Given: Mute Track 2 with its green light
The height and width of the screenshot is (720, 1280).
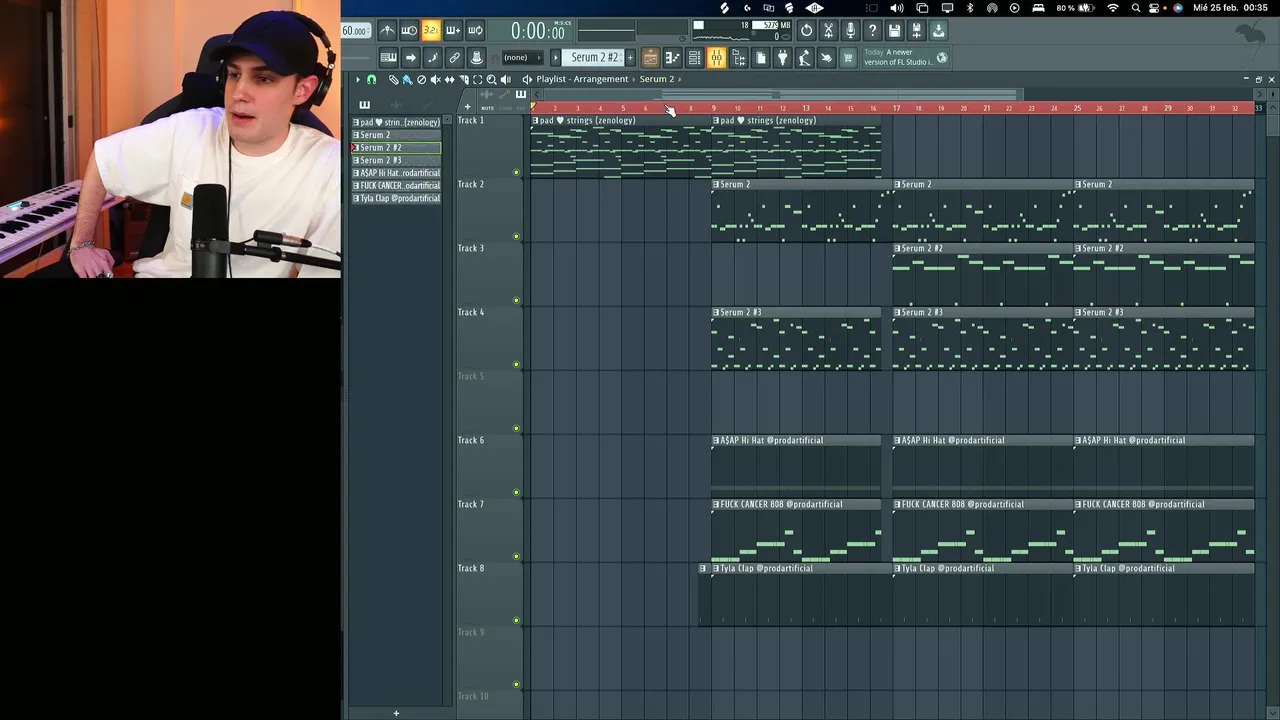Looking at the screenshot, I should pos(517,236).
